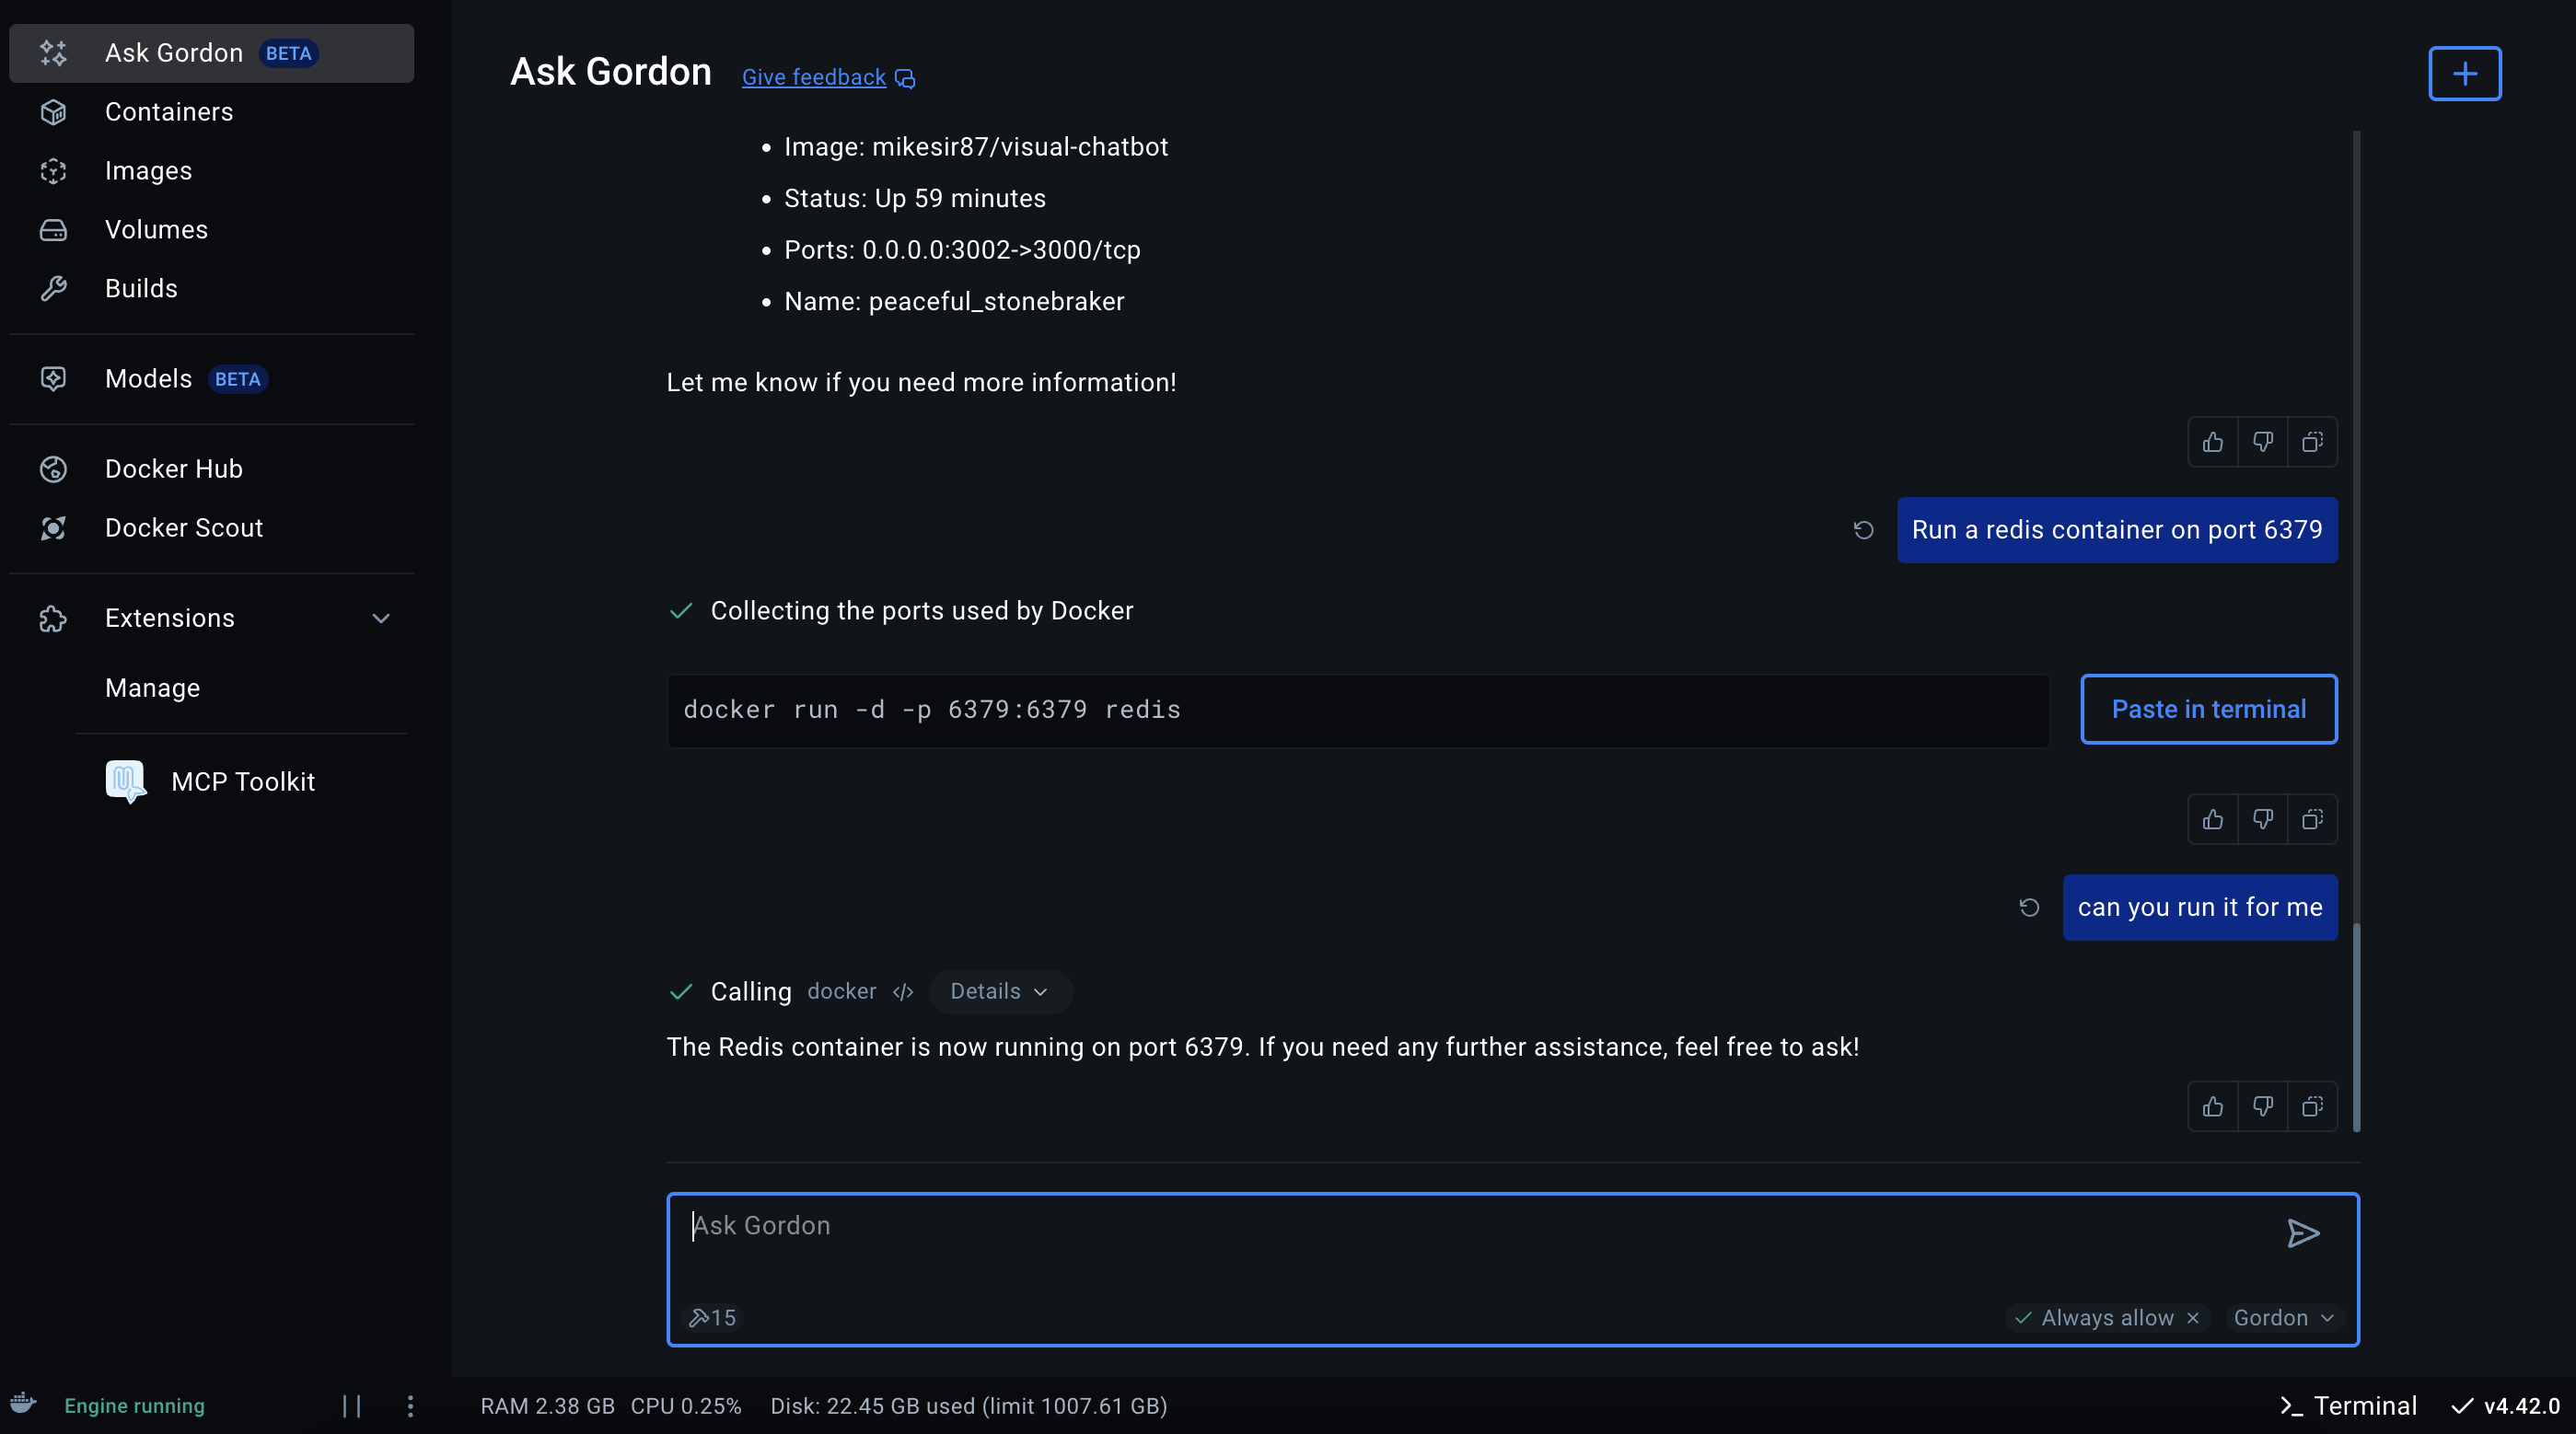Thumbs down the Redis running response
Viewport: 2576px width, 1434px height.
pos(2262,1107)
